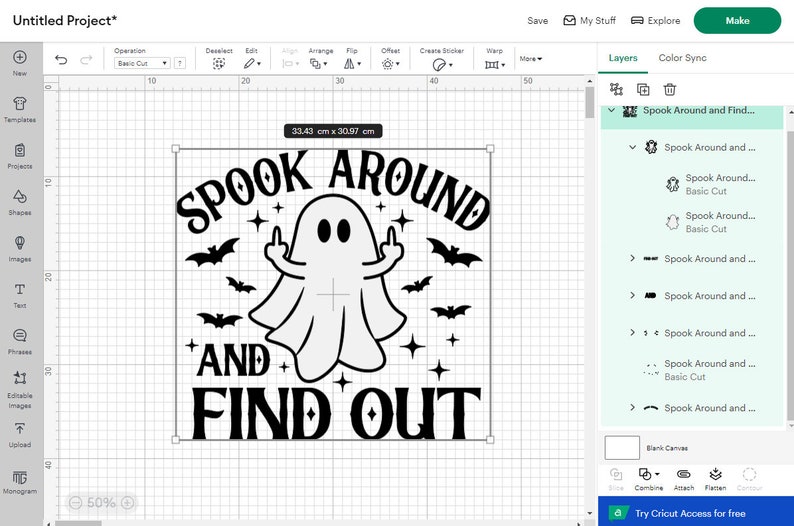Open the More toolbar menu
The image size is (794, 526).
[530, 59]
